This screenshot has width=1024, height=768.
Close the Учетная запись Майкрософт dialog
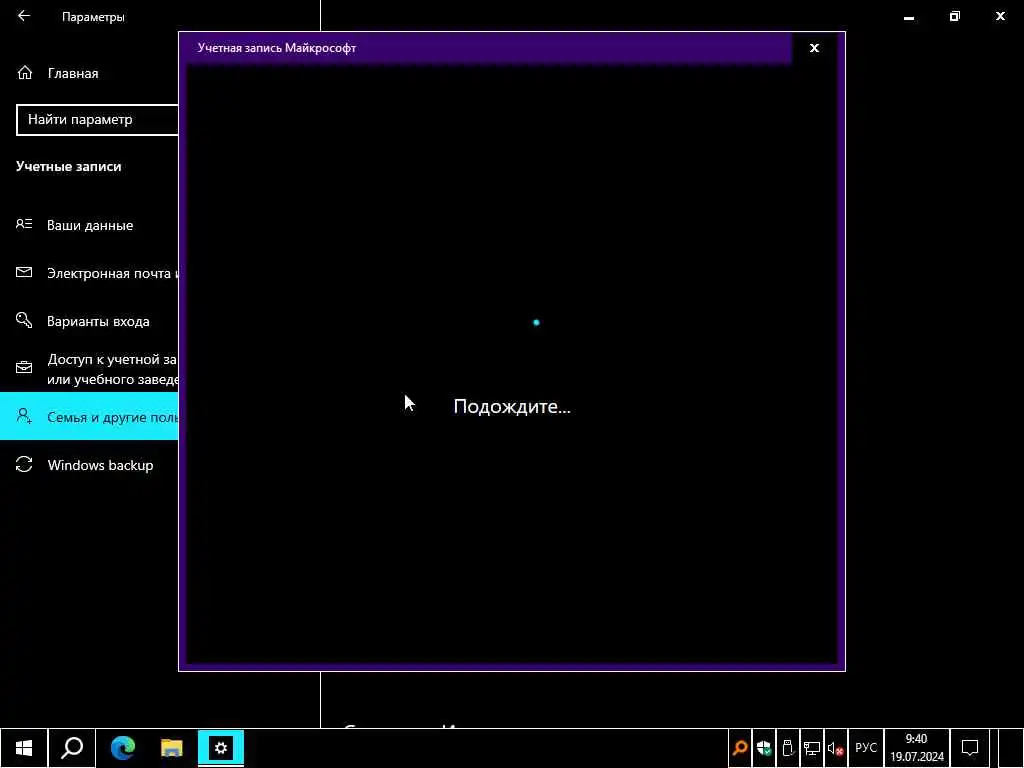[814, 48]
